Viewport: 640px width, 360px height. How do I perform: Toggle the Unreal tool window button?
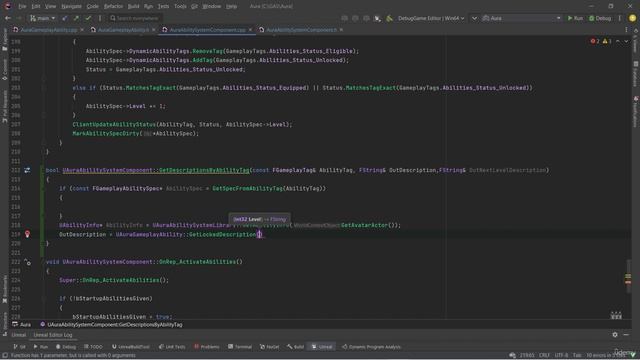(322, 347)
